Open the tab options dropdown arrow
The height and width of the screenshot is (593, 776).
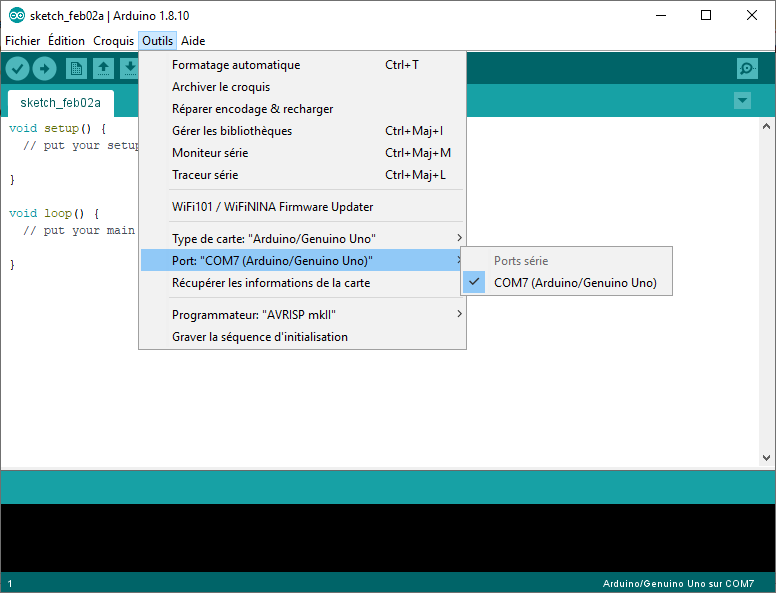point(741,101)
